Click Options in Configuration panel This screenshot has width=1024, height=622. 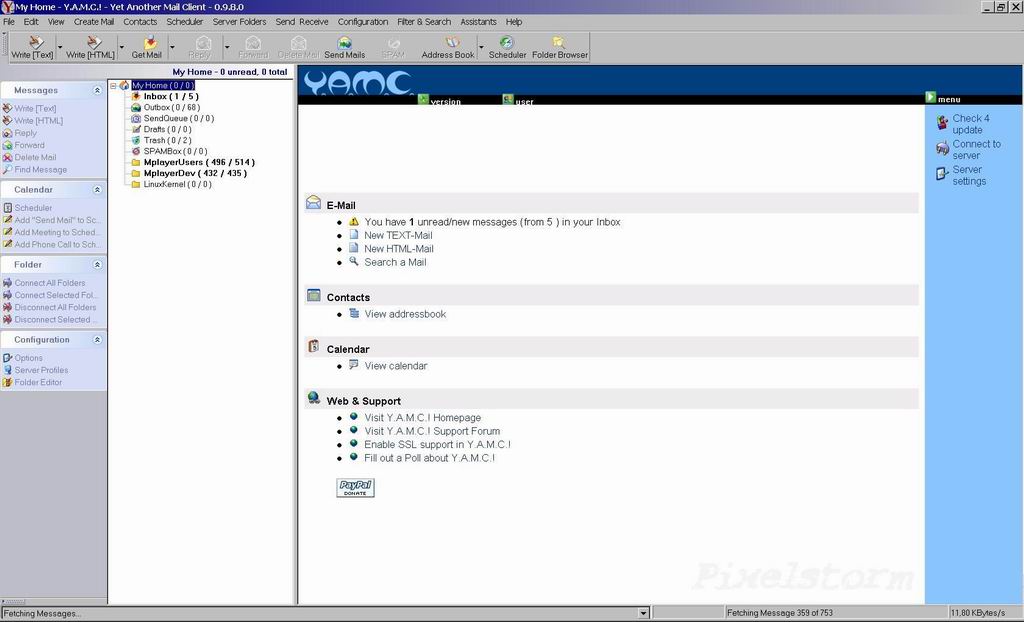28,358
